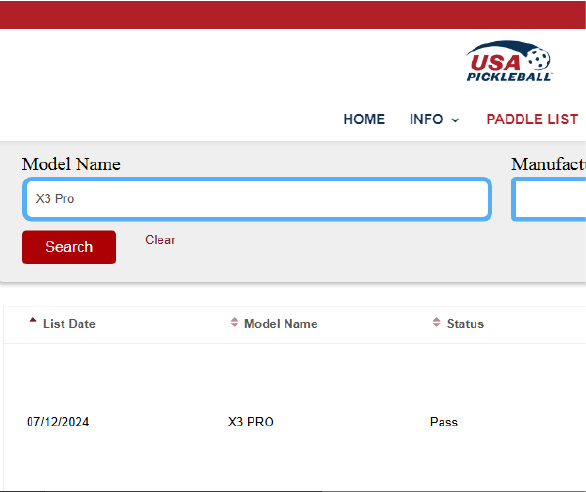Image resolution: width=586 pixels, height=492 pixels.
Task: Select the X3 PRO model cell
Action: 251,422
